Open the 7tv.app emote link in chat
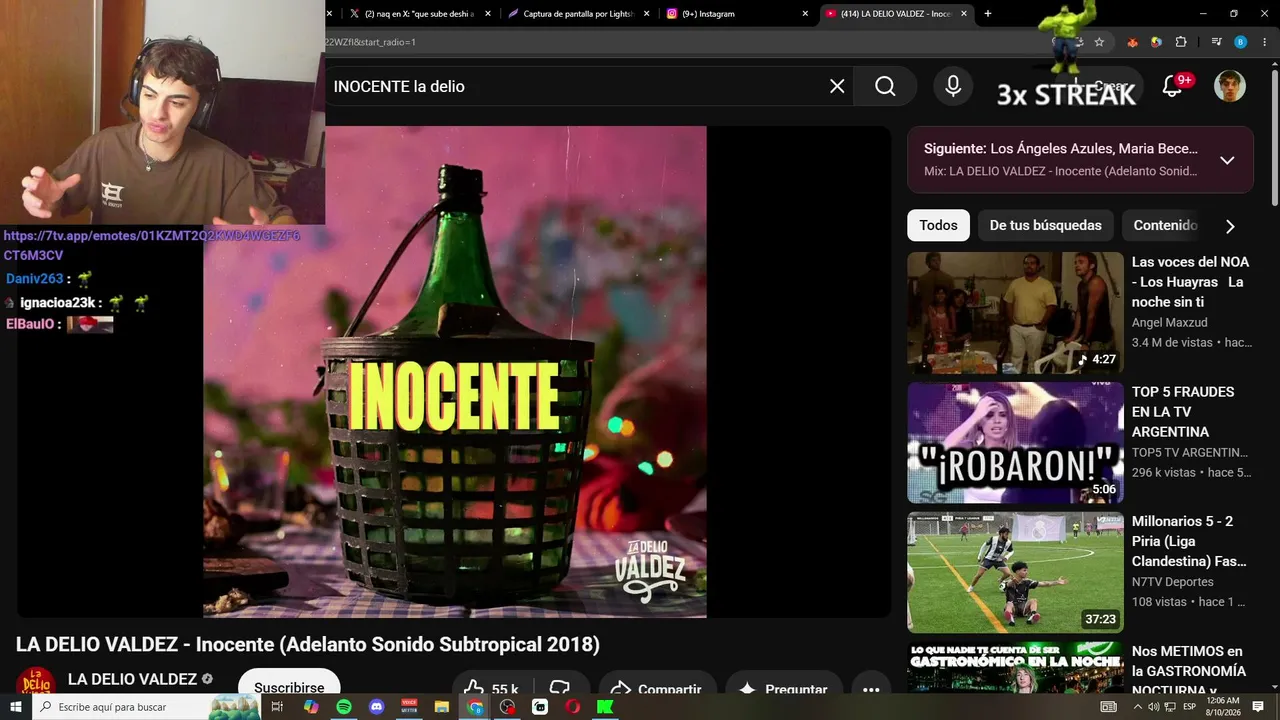The height and width of the screenshot is (720, 1280). coord(152,245)
